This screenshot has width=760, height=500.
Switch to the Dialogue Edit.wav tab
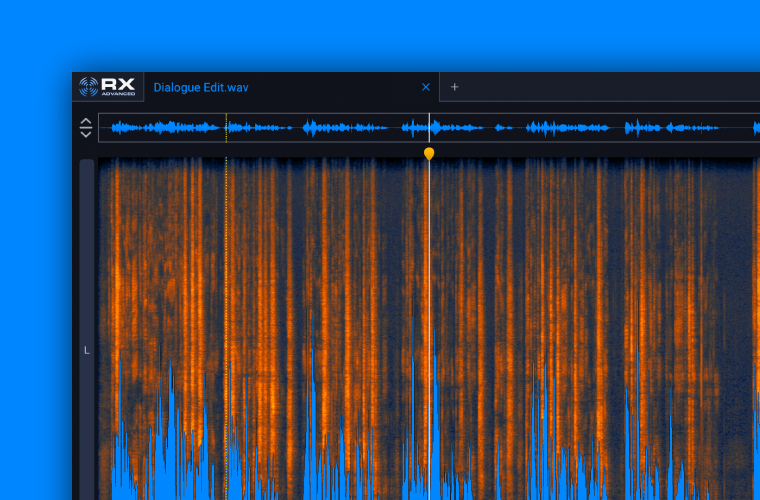tap(201, 87)
